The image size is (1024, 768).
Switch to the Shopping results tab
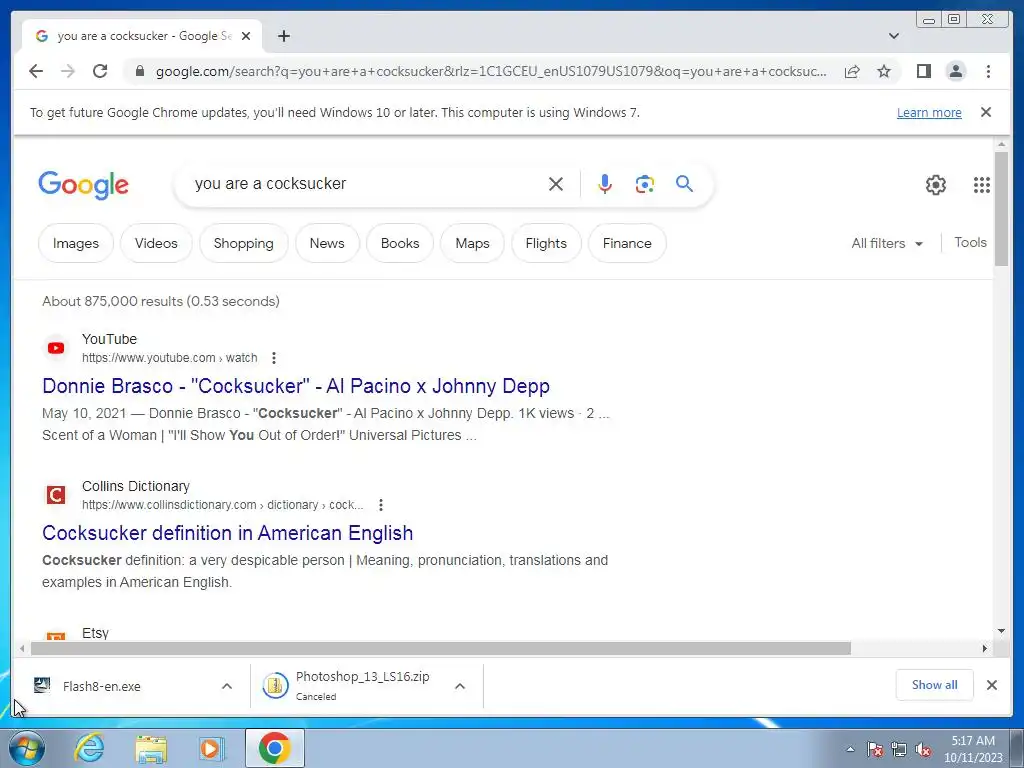[244, 243]
